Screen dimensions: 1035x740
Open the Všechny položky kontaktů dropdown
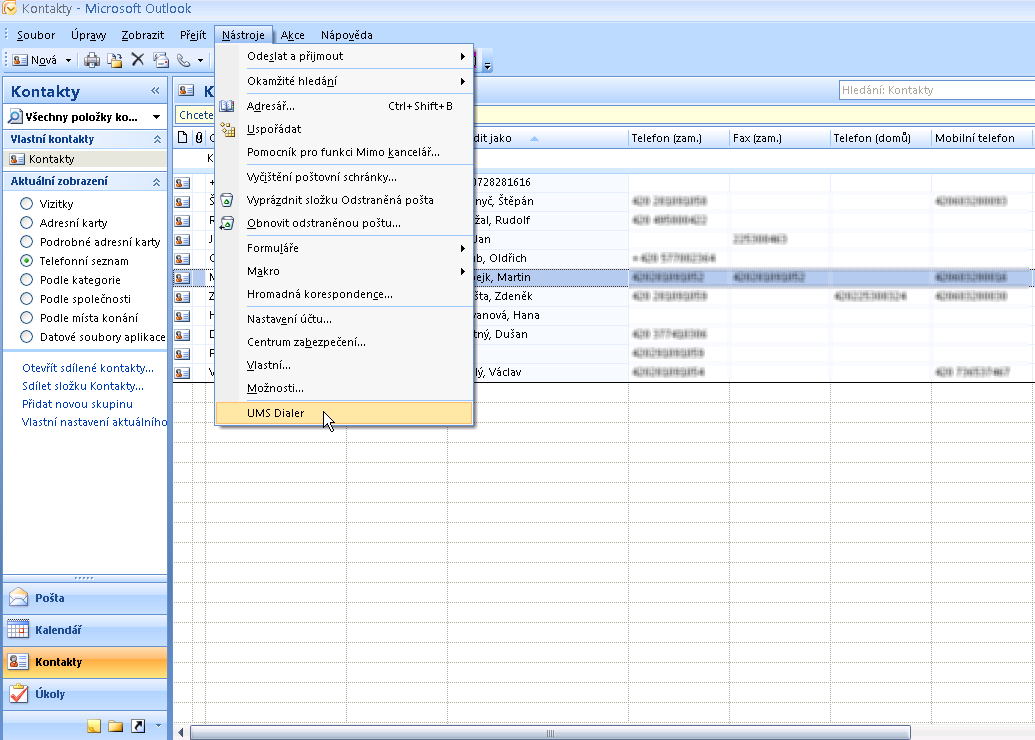pyautogui.click(x=156, y=118)
